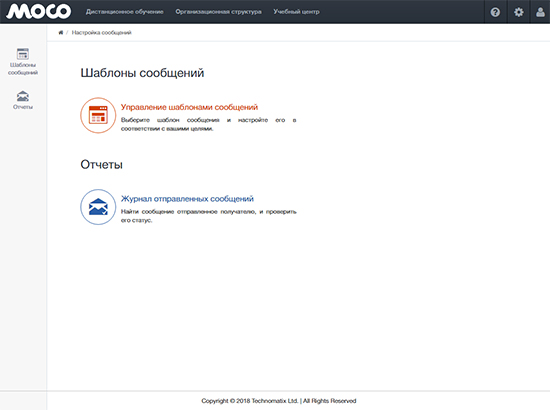Viewport: 550px width, 410px height.
Task: Click the Copyright Technomatix footer text
Action: 279,401
